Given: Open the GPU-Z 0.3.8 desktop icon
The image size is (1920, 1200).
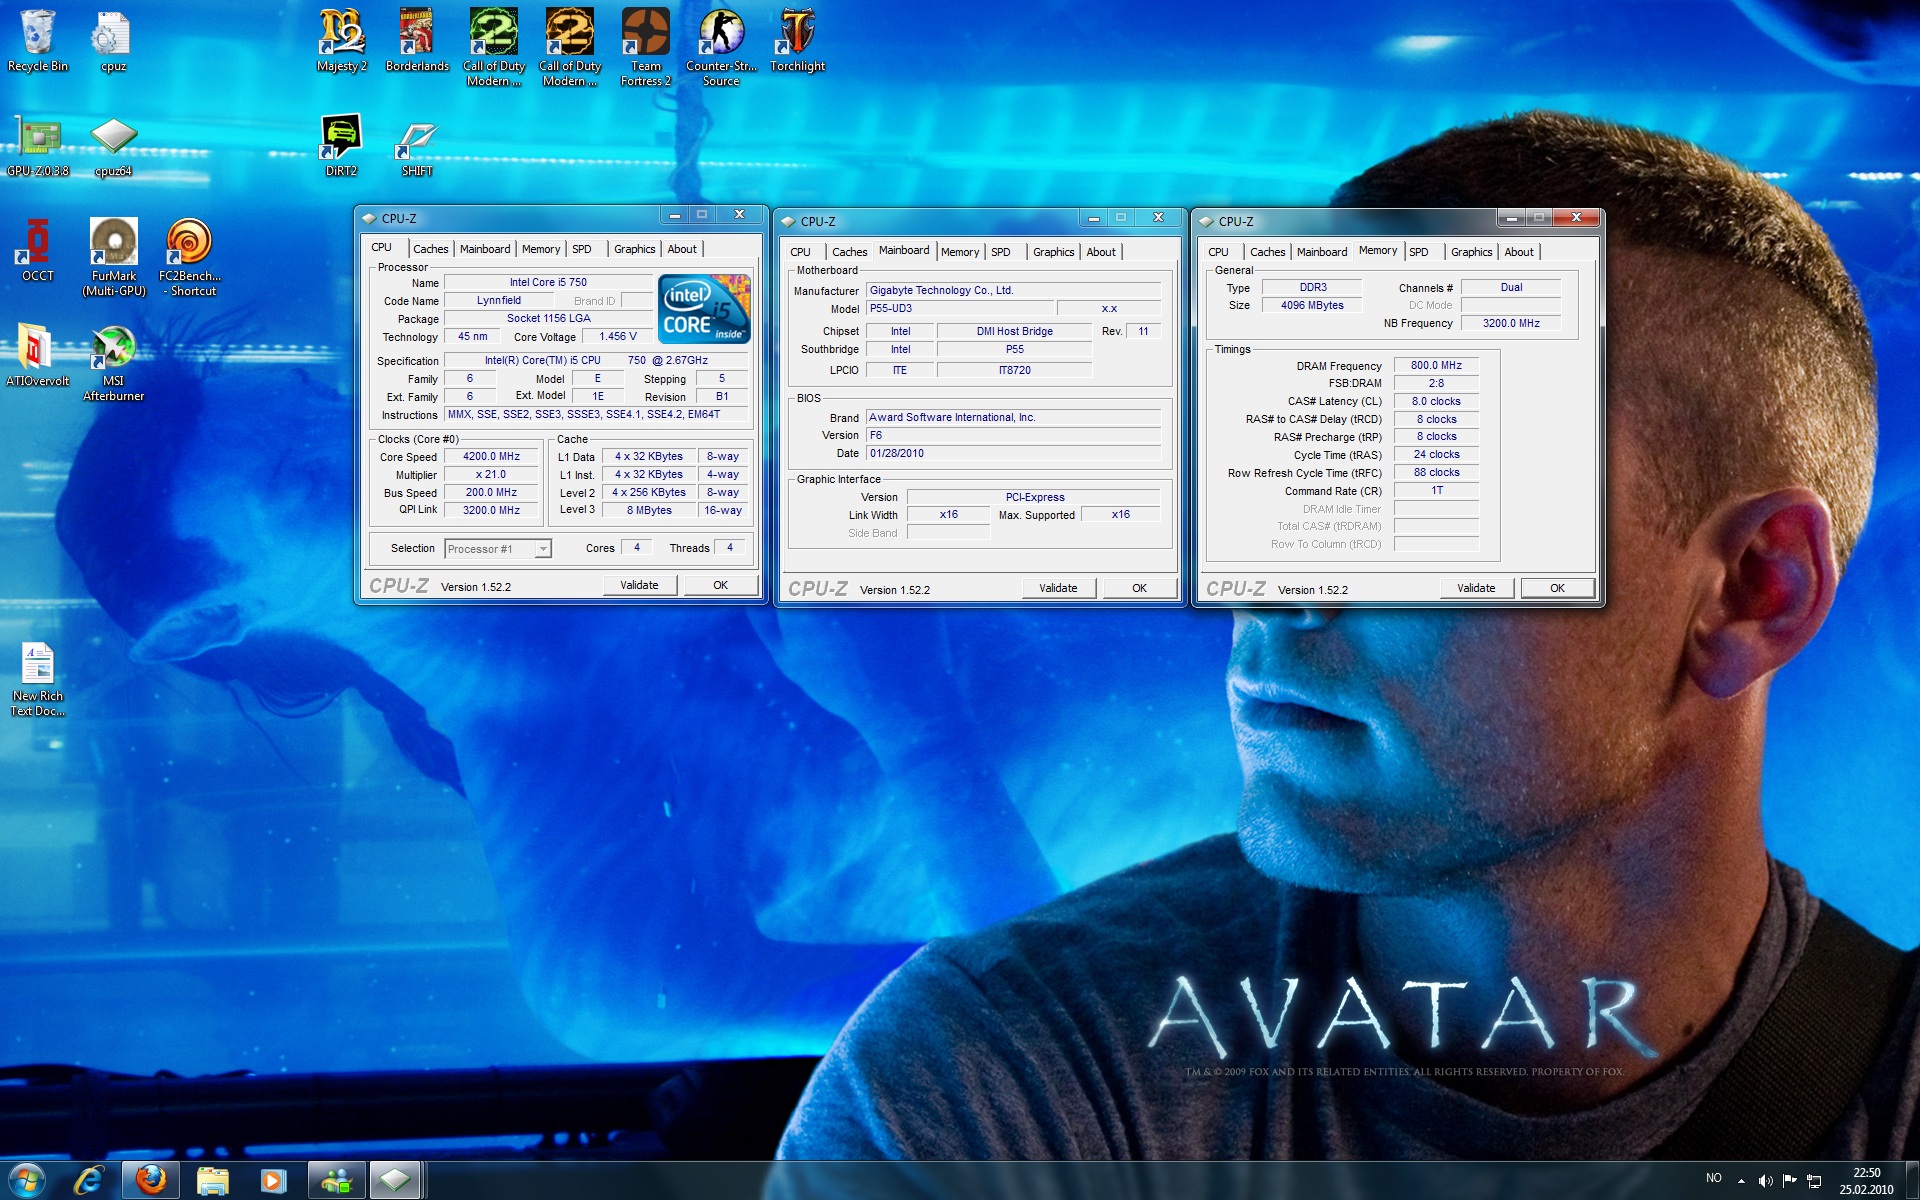Looking at the screenshot, I should (x=38, y=147).
